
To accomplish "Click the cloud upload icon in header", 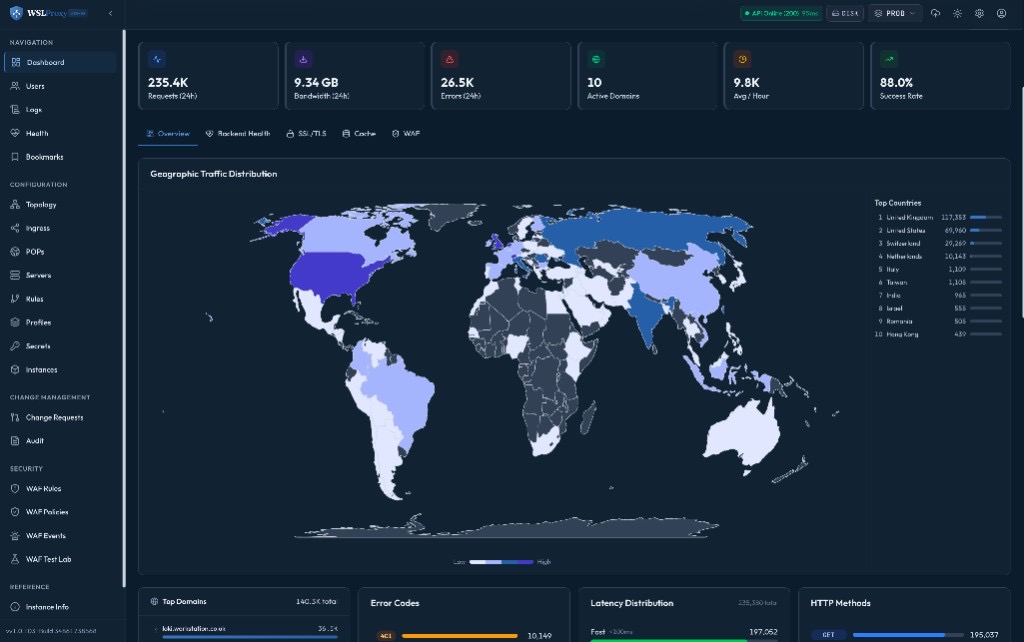I will 935,13.
